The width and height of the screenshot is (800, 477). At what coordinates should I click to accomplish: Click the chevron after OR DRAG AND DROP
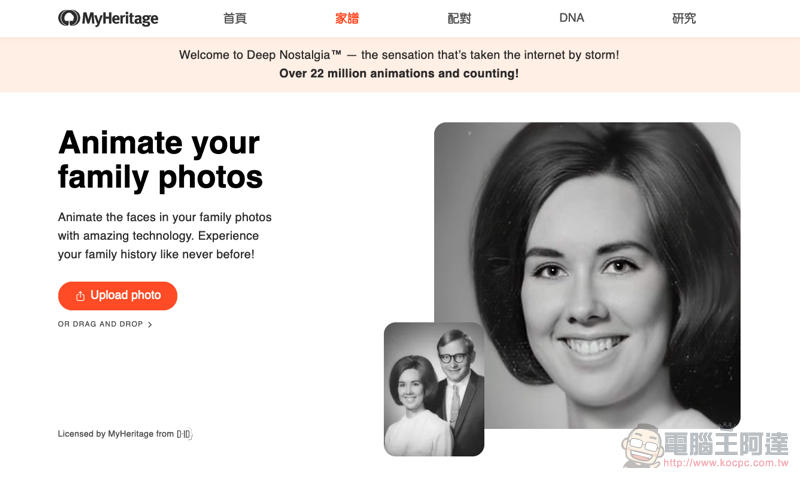tap(150, 324)
